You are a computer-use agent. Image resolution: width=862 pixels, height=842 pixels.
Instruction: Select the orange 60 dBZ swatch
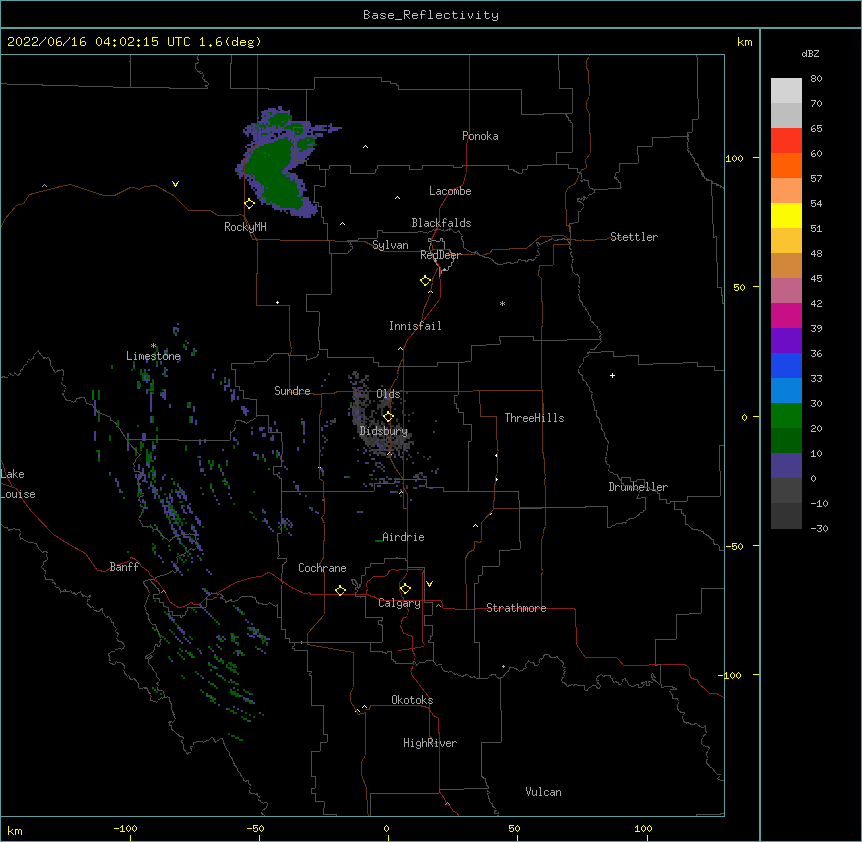coord(786,165)
